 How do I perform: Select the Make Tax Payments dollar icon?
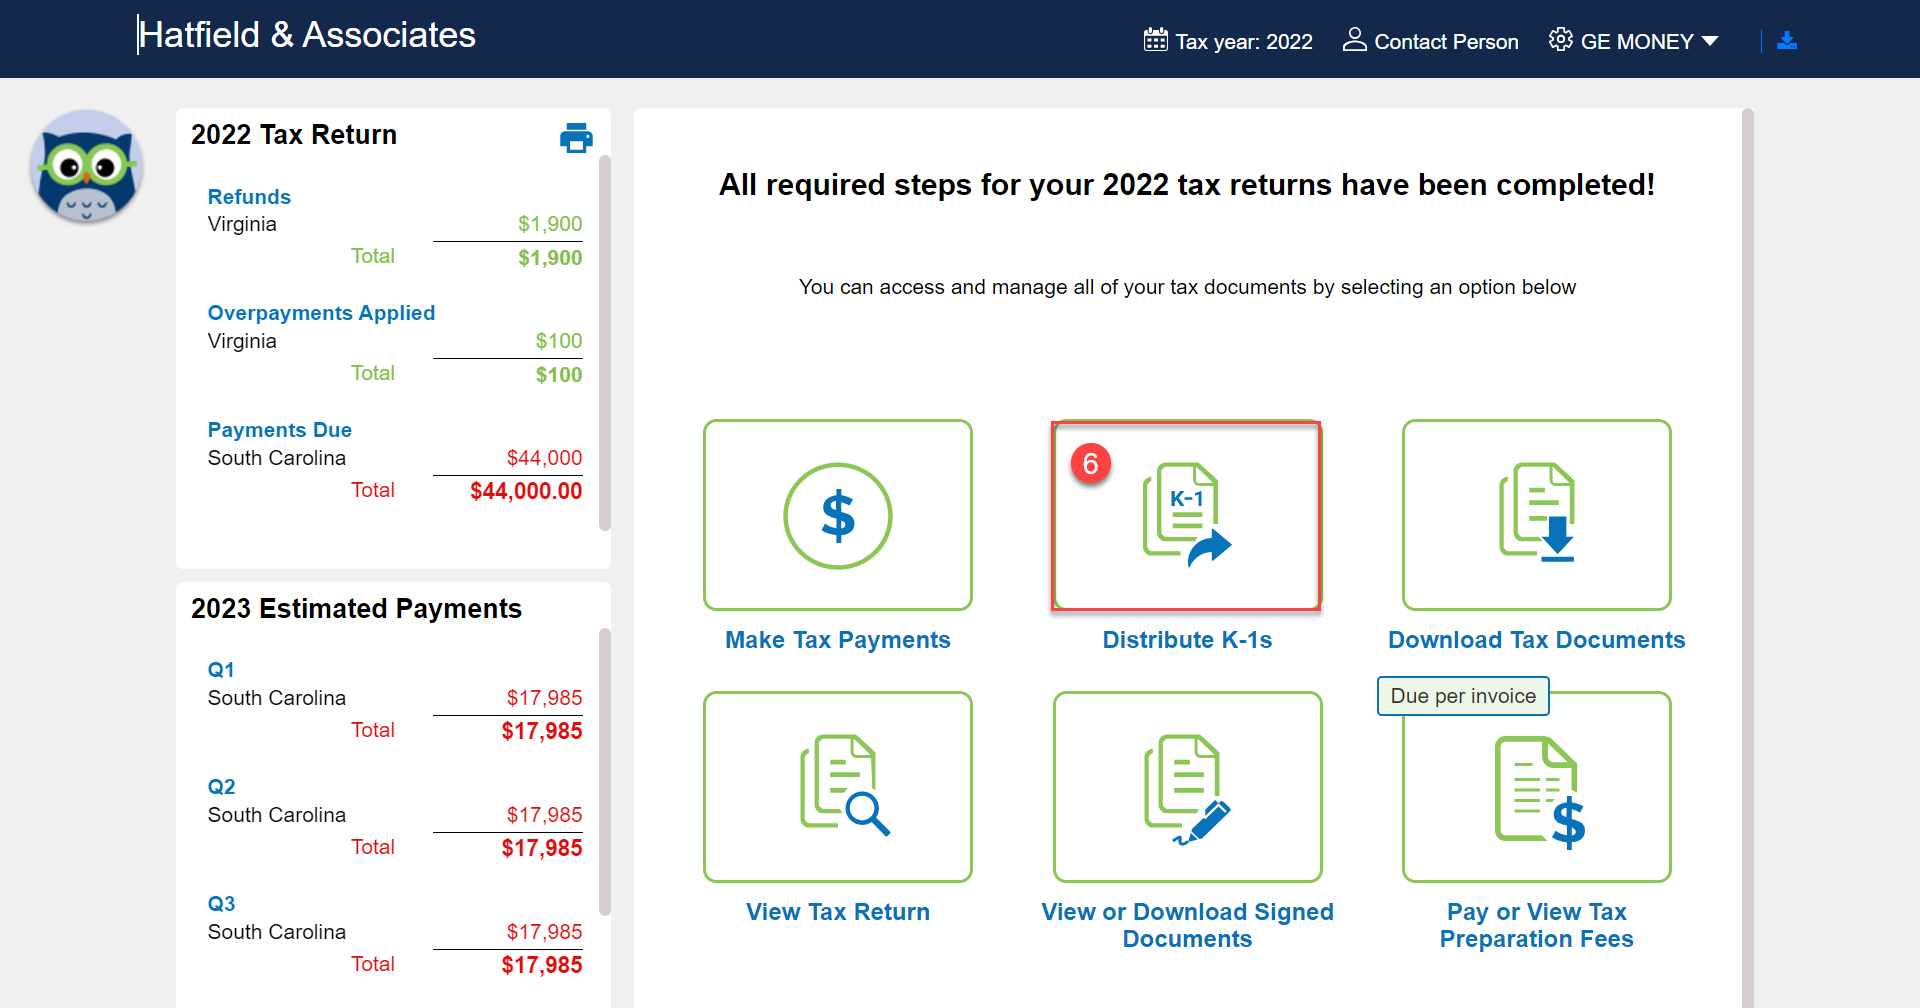click(x=837, y=516)
